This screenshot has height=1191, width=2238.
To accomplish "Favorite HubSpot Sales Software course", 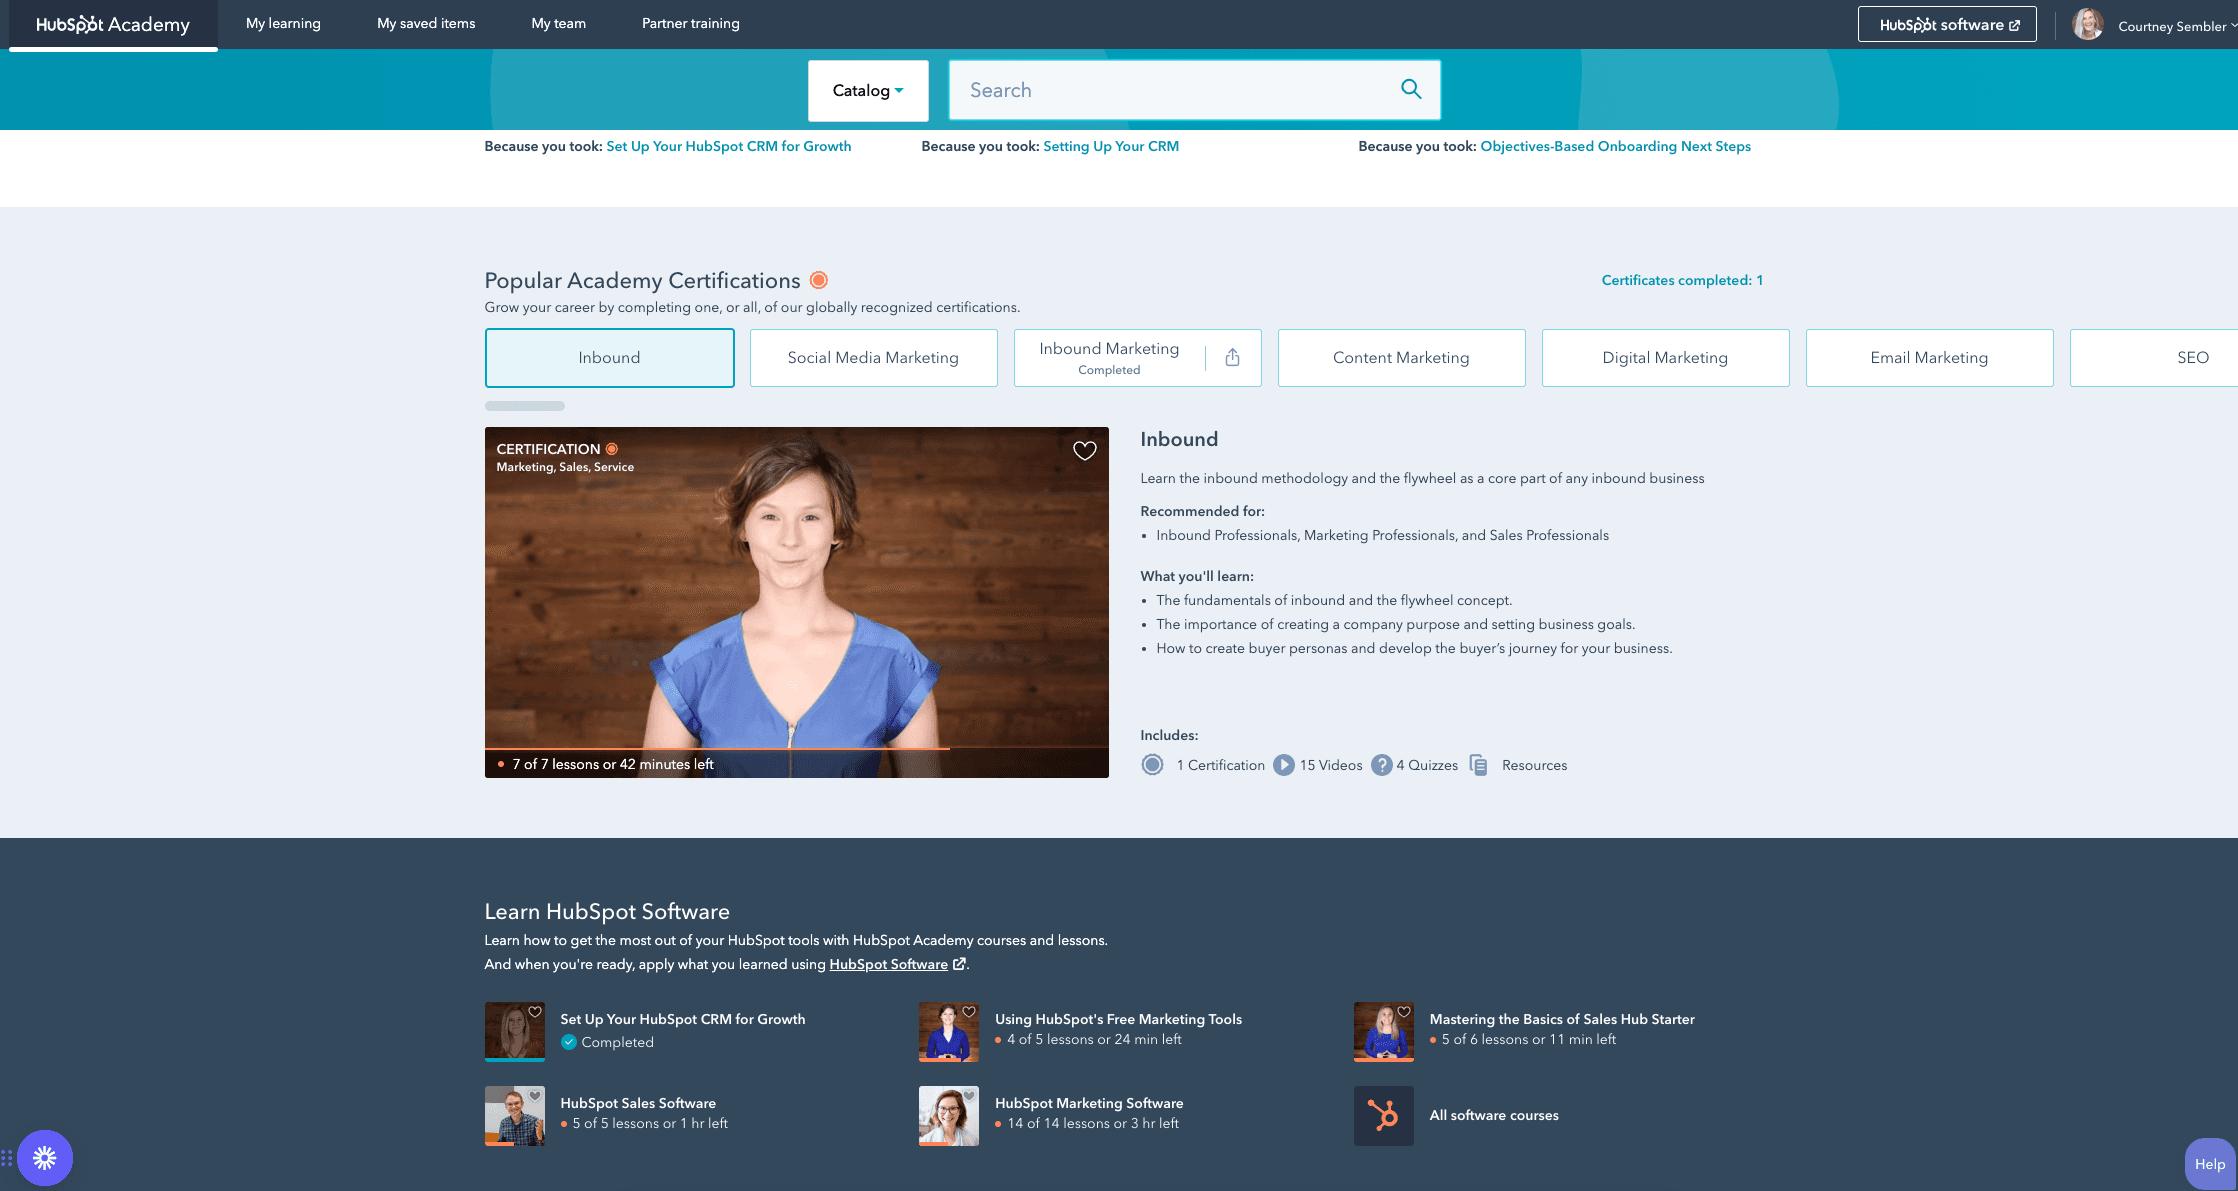I will point(535,1096).
